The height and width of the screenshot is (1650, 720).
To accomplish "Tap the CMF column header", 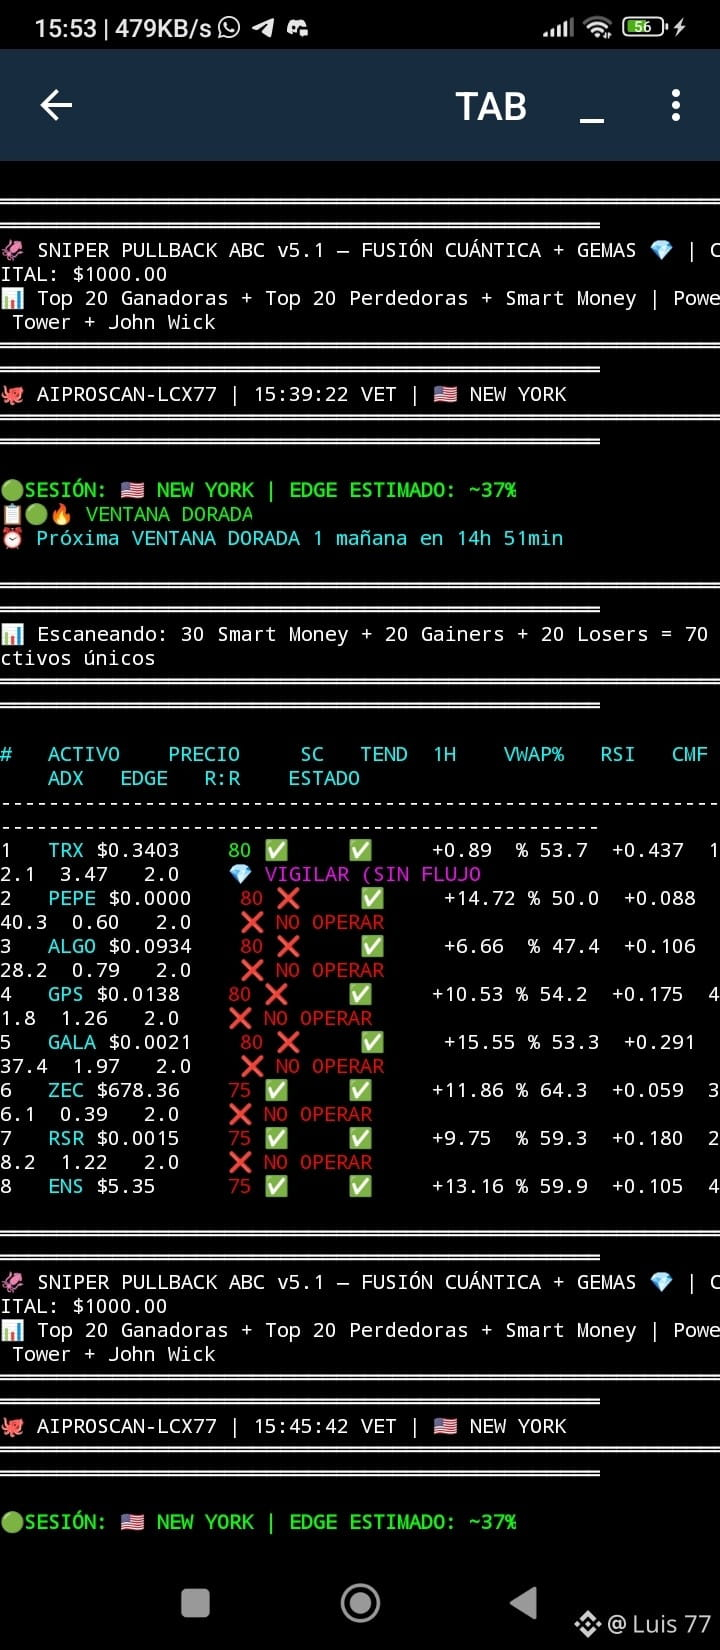I will click(690, 754).
